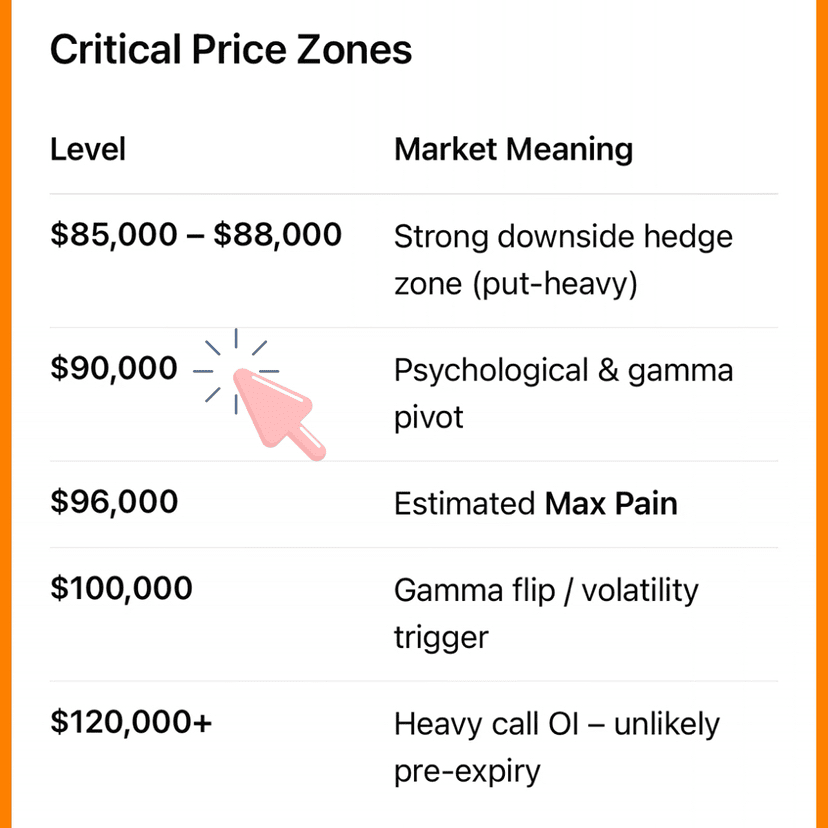Select the $90,000 level cell
Screen dimensions: 828x828
[114, 369]
